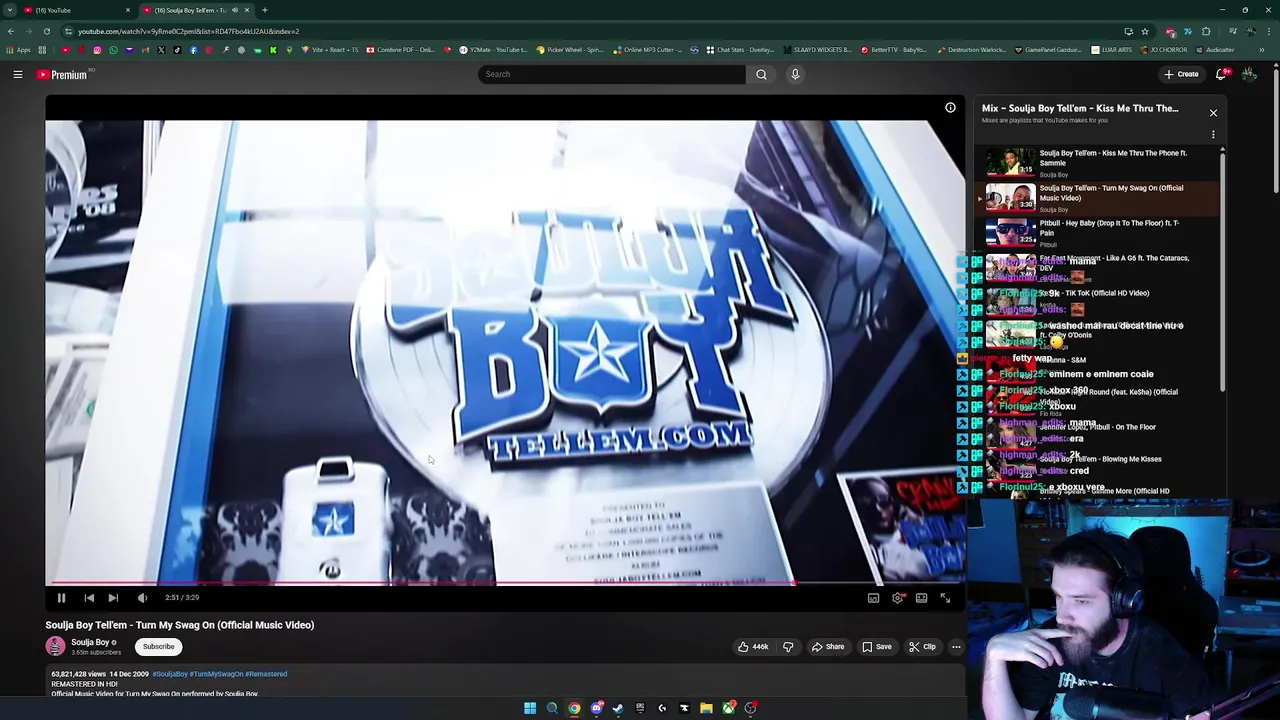Open the video info card icon

[x=950, y=108]
